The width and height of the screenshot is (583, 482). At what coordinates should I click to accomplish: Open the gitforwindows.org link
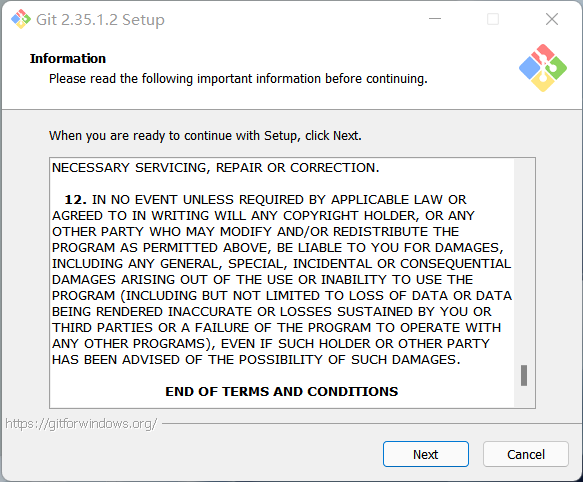pos(81,424)
